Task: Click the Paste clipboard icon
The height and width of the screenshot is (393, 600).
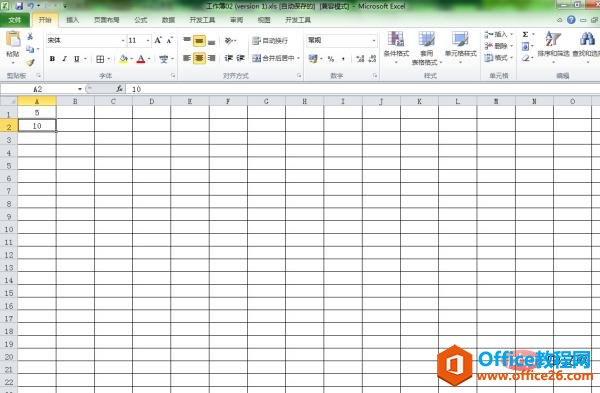Action: 13,39
